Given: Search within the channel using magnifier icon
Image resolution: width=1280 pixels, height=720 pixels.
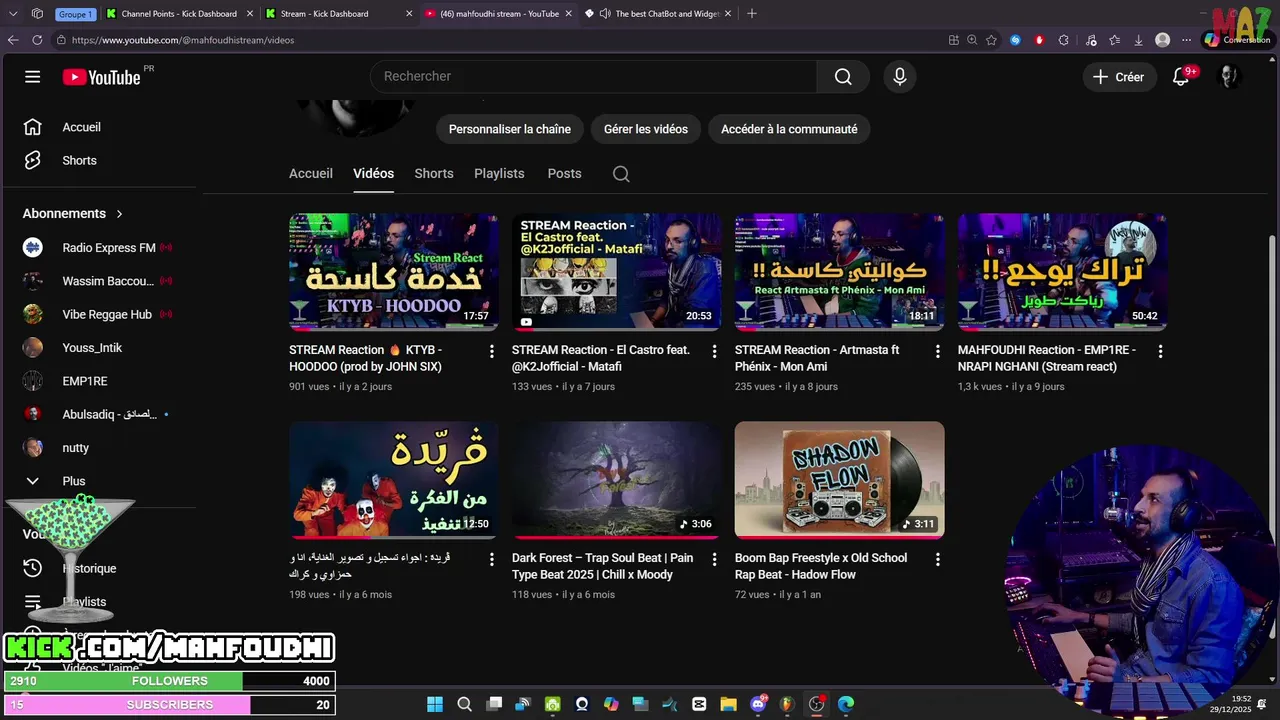Looking at the screenshot, I should pyautogui.click(x=621, y=174).
